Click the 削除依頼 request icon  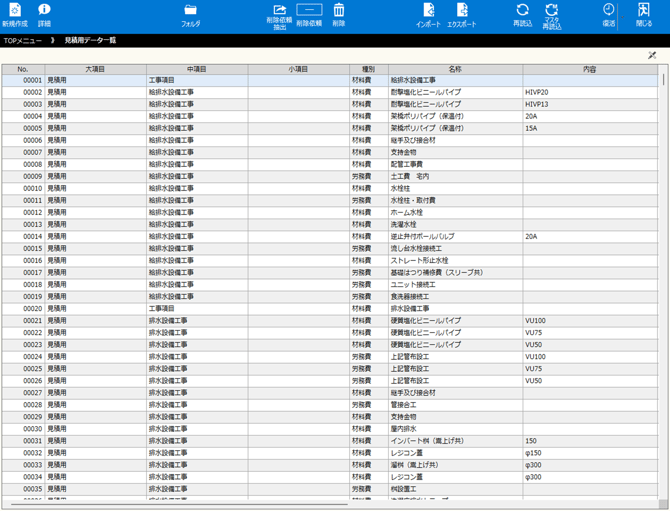[x=309, y=10]
